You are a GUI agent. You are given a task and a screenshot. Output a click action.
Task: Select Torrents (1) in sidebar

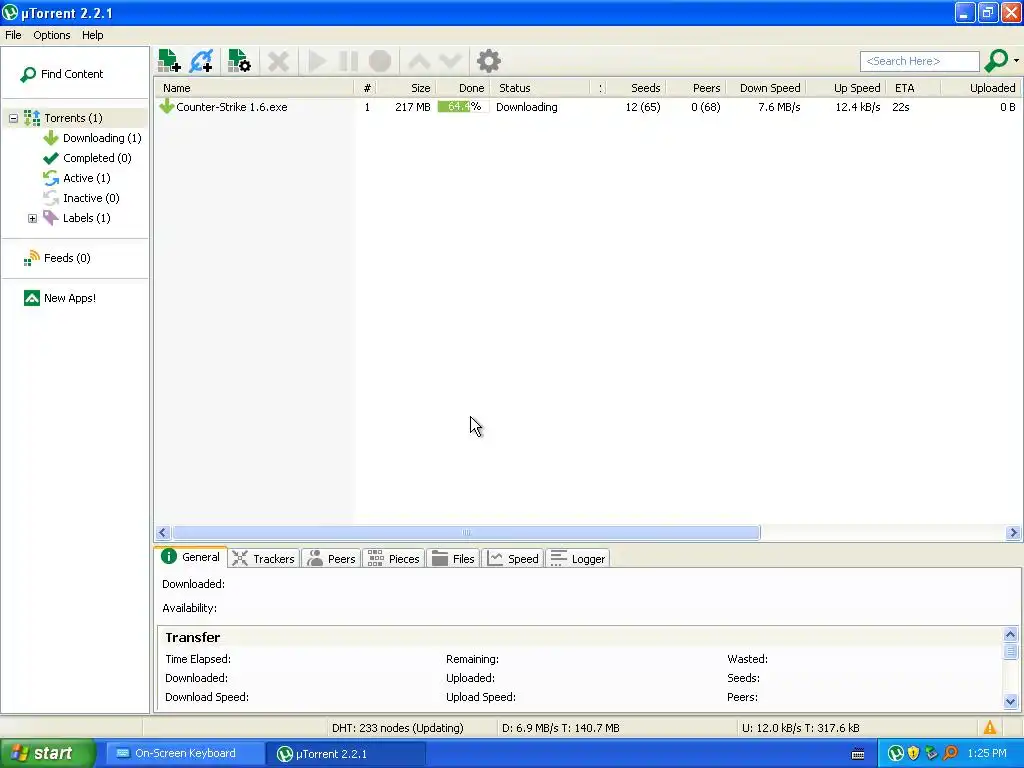(x=73, y=118)
